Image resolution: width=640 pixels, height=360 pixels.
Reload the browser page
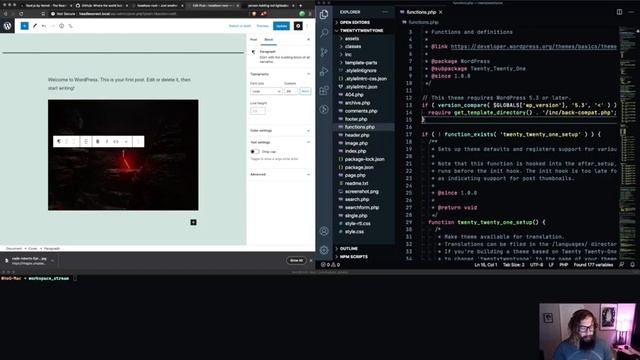tap(21, 13)
